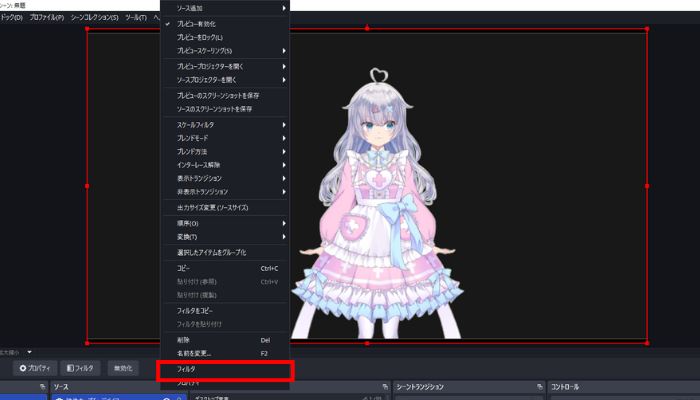Click the フィルタ button in the source toolbar
The width and height of the screenshot is (700, 400).
(80, 368)
